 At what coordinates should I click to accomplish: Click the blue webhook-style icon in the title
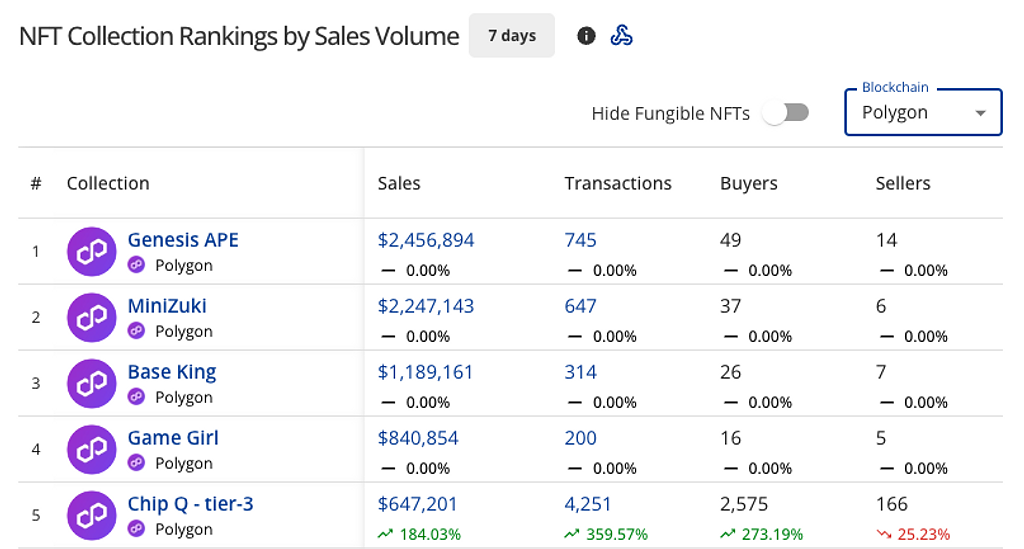pos(621,36)
